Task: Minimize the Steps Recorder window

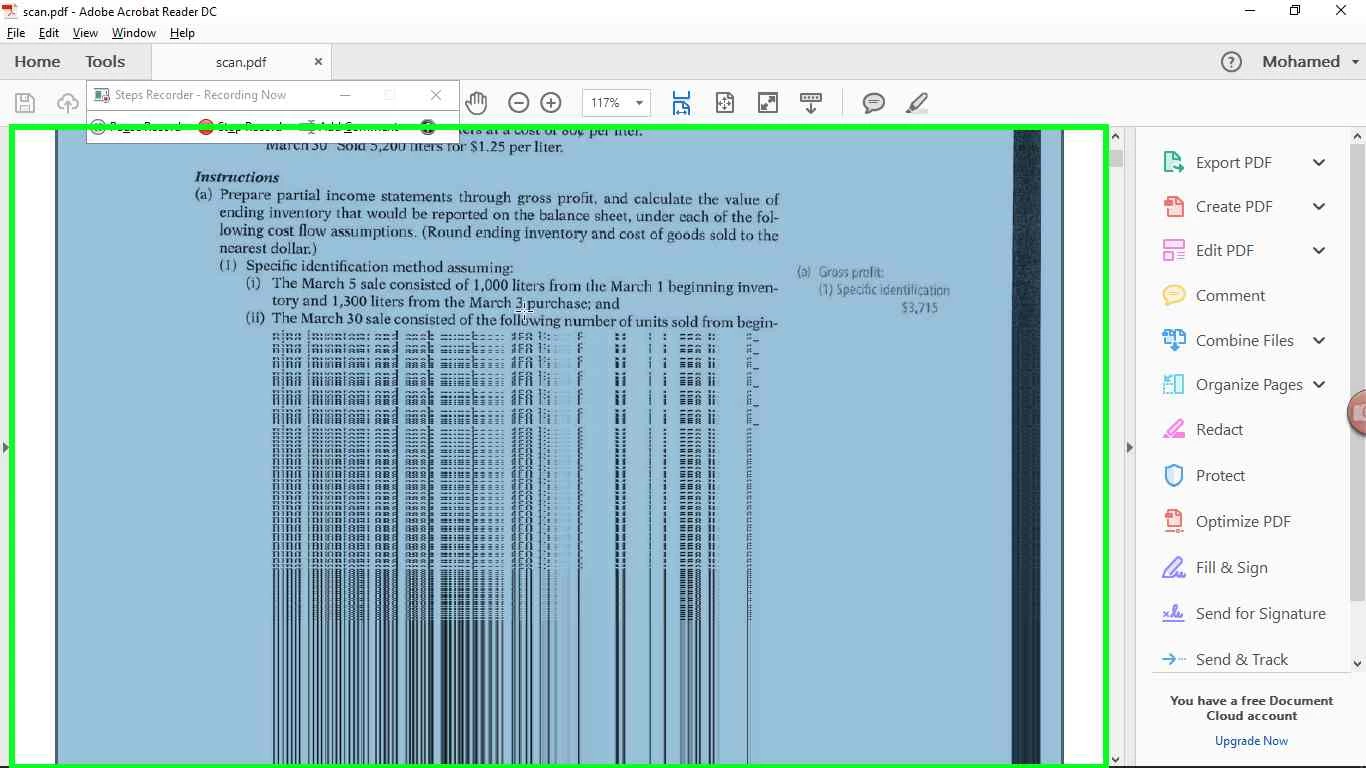Action: click(x=345, y=95)
